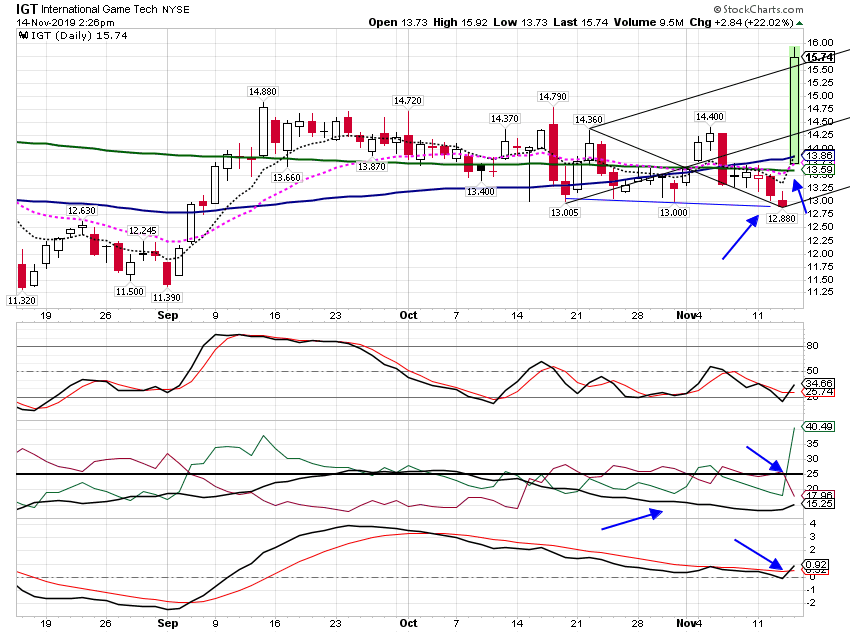Click the 0.92 MACD value tag
The height and width of the screenshot is (633, 850).
(x=816, y=565)
